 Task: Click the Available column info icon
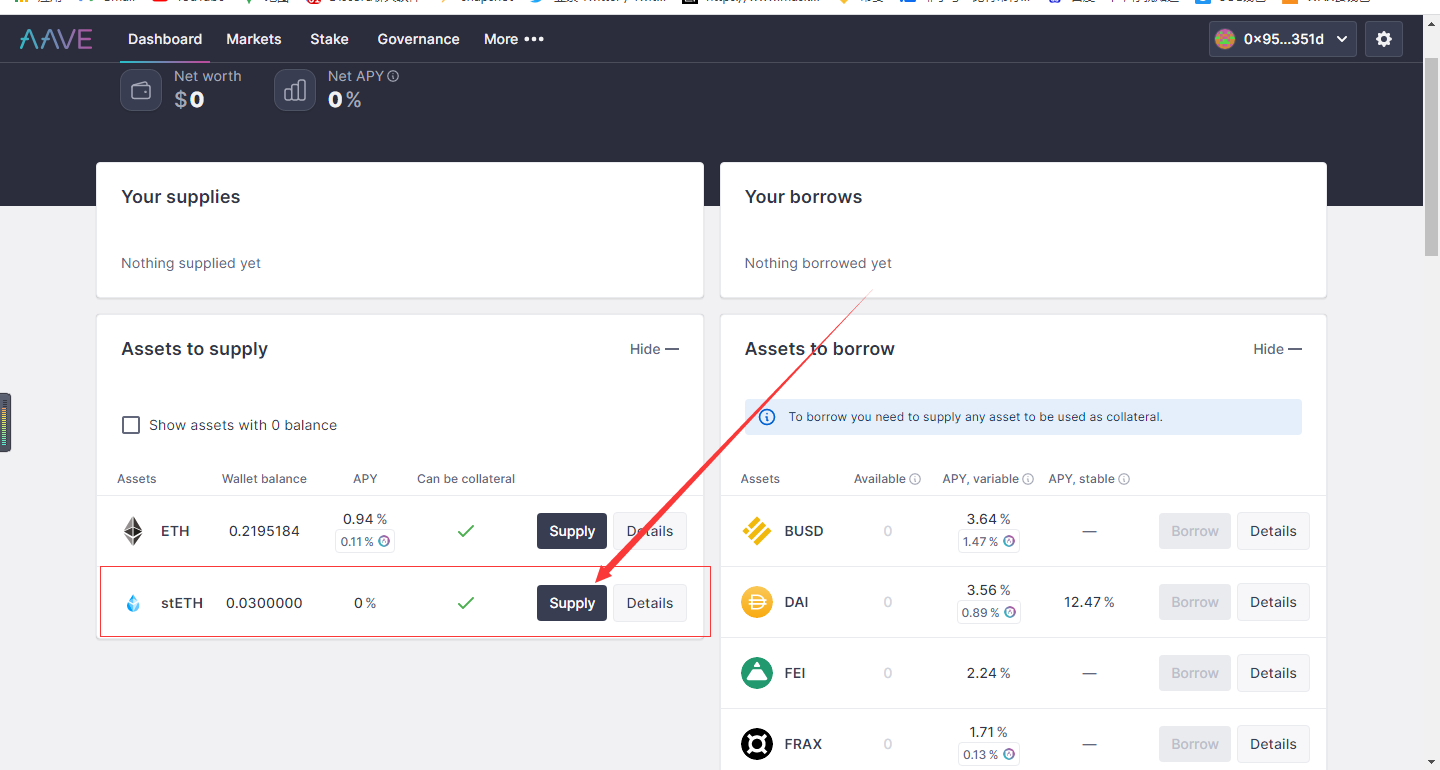(x=915, y=479)
